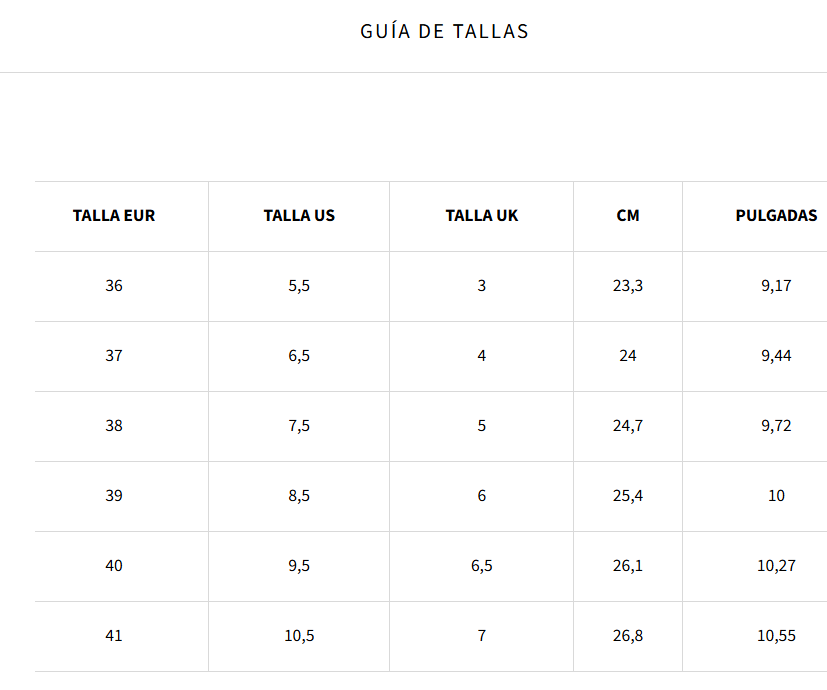Click UK size 3 cell
The height and width of the screenshot is (690, 827).
[482, 286]
